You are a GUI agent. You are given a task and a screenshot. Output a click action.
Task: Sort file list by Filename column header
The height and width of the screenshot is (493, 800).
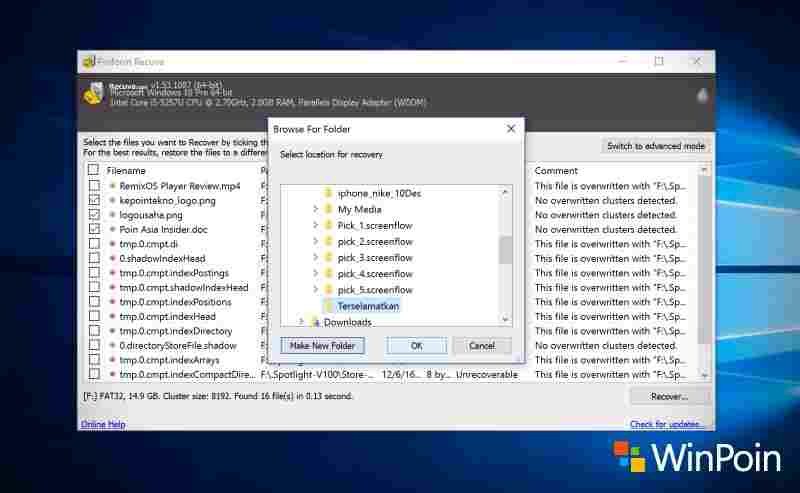[126, 170]
